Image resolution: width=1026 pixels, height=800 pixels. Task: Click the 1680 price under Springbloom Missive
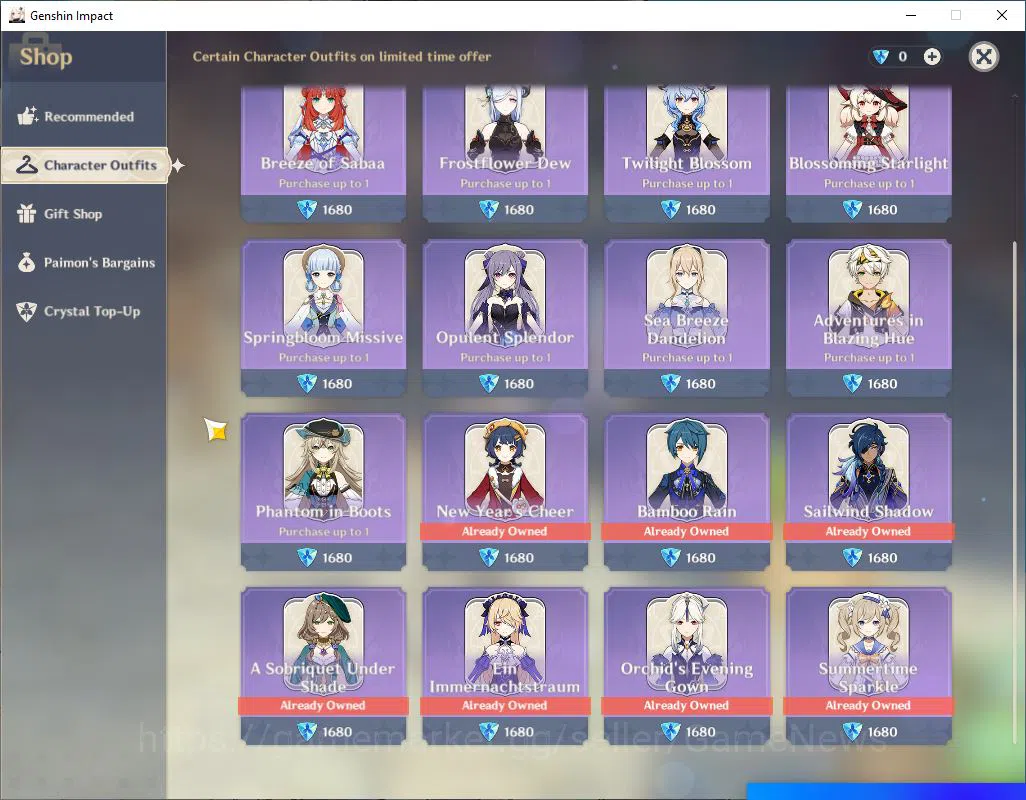(323, 383)
